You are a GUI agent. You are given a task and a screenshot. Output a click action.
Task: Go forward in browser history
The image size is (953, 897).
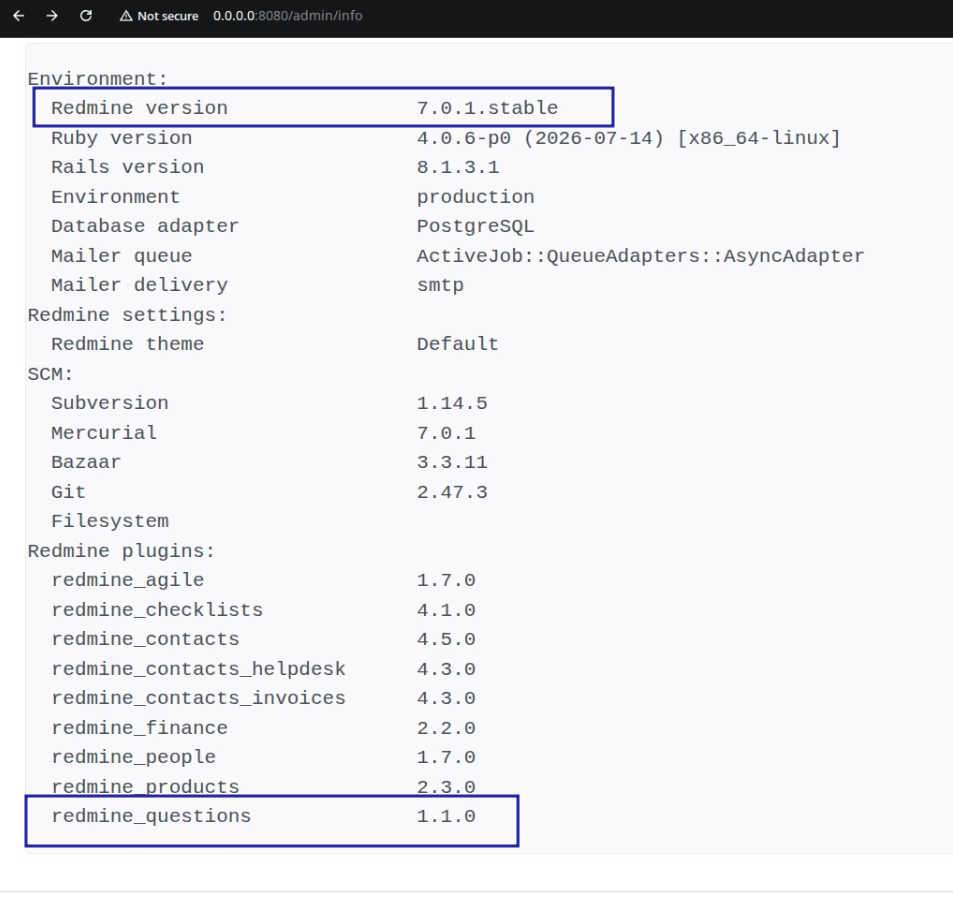(52, 16)
